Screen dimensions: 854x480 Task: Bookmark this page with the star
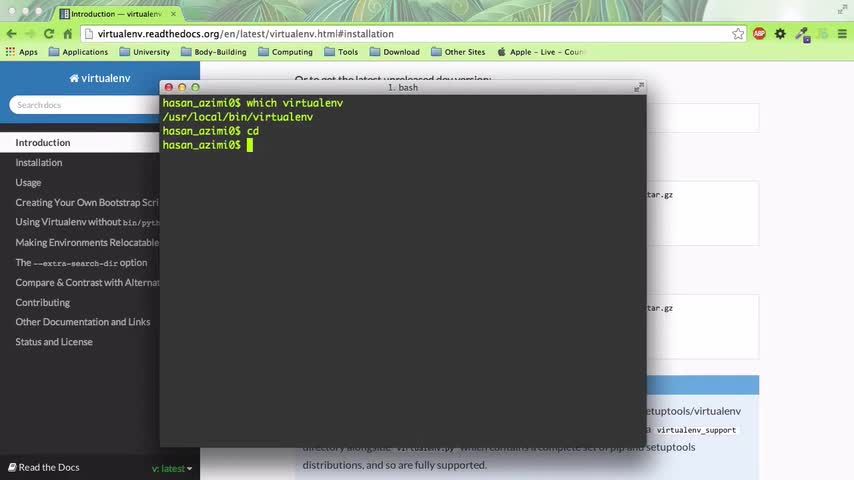pos(738,34)
